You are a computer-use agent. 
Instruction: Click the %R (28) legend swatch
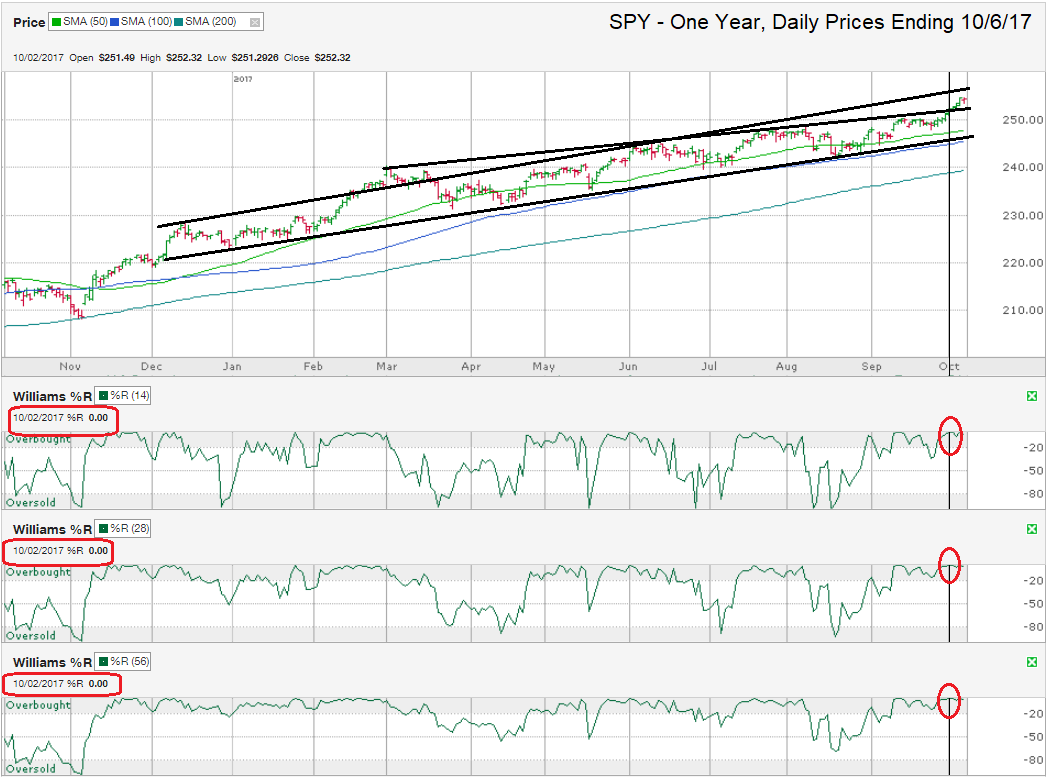104,528
